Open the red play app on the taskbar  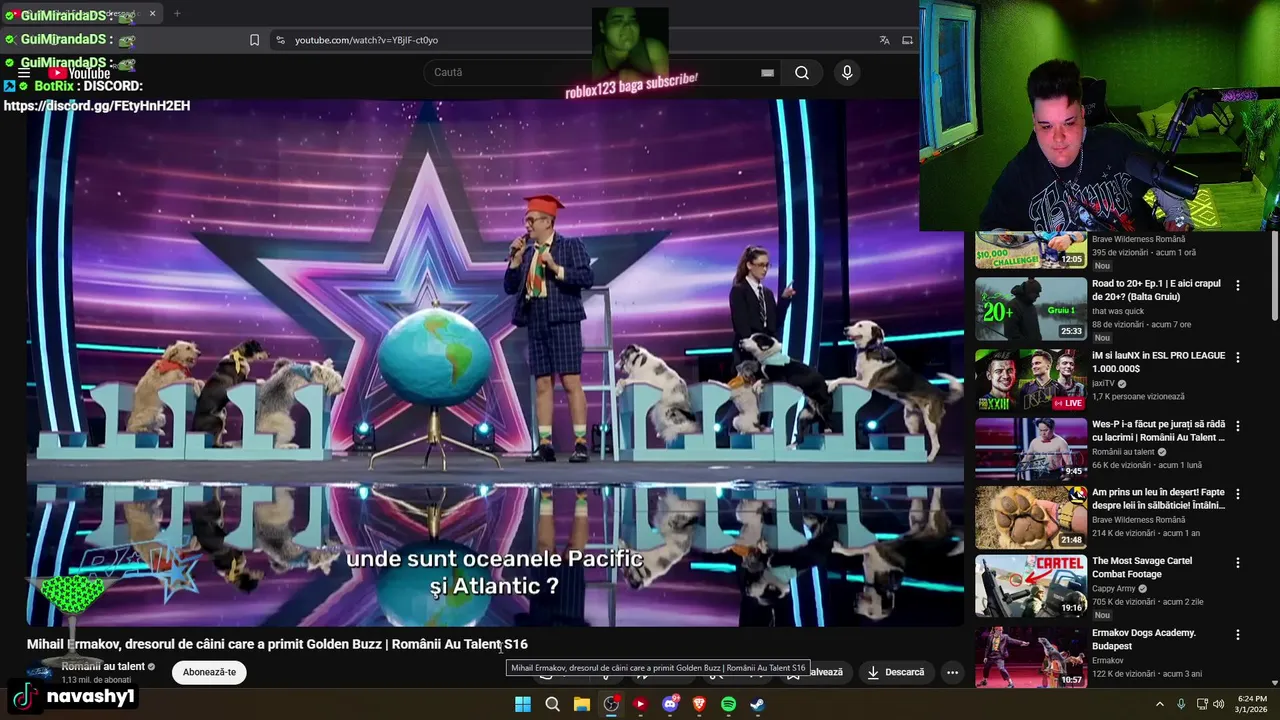640,704
